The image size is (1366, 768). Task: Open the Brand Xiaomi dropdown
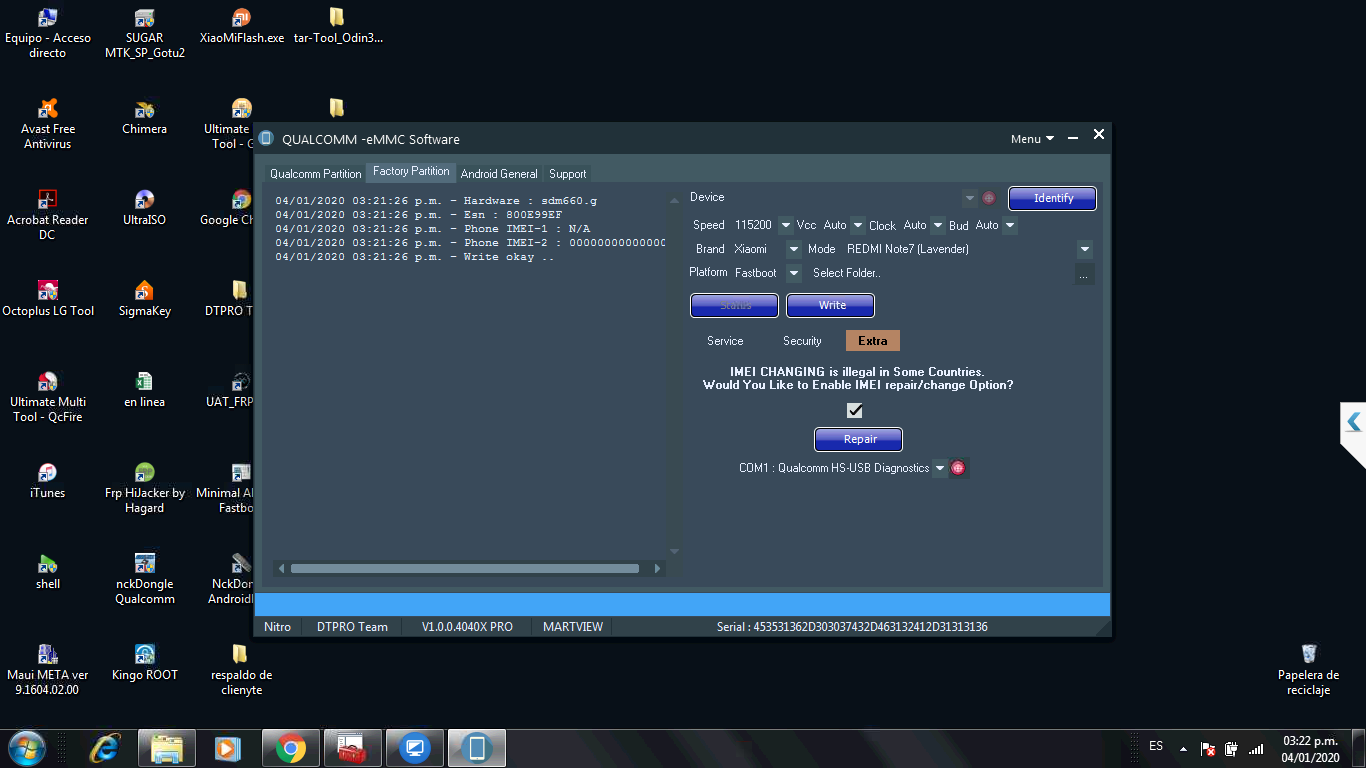(x=794, y=249)
